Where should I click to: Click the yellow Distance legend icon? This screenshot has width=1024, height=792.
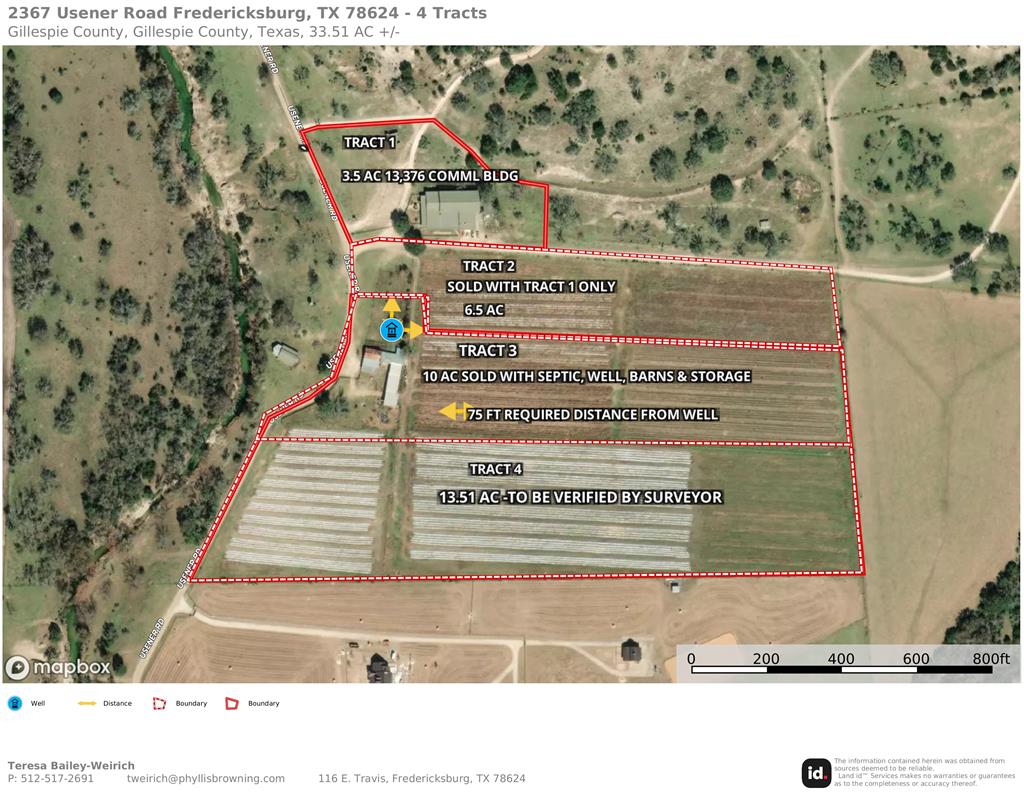tap(87, 703)
